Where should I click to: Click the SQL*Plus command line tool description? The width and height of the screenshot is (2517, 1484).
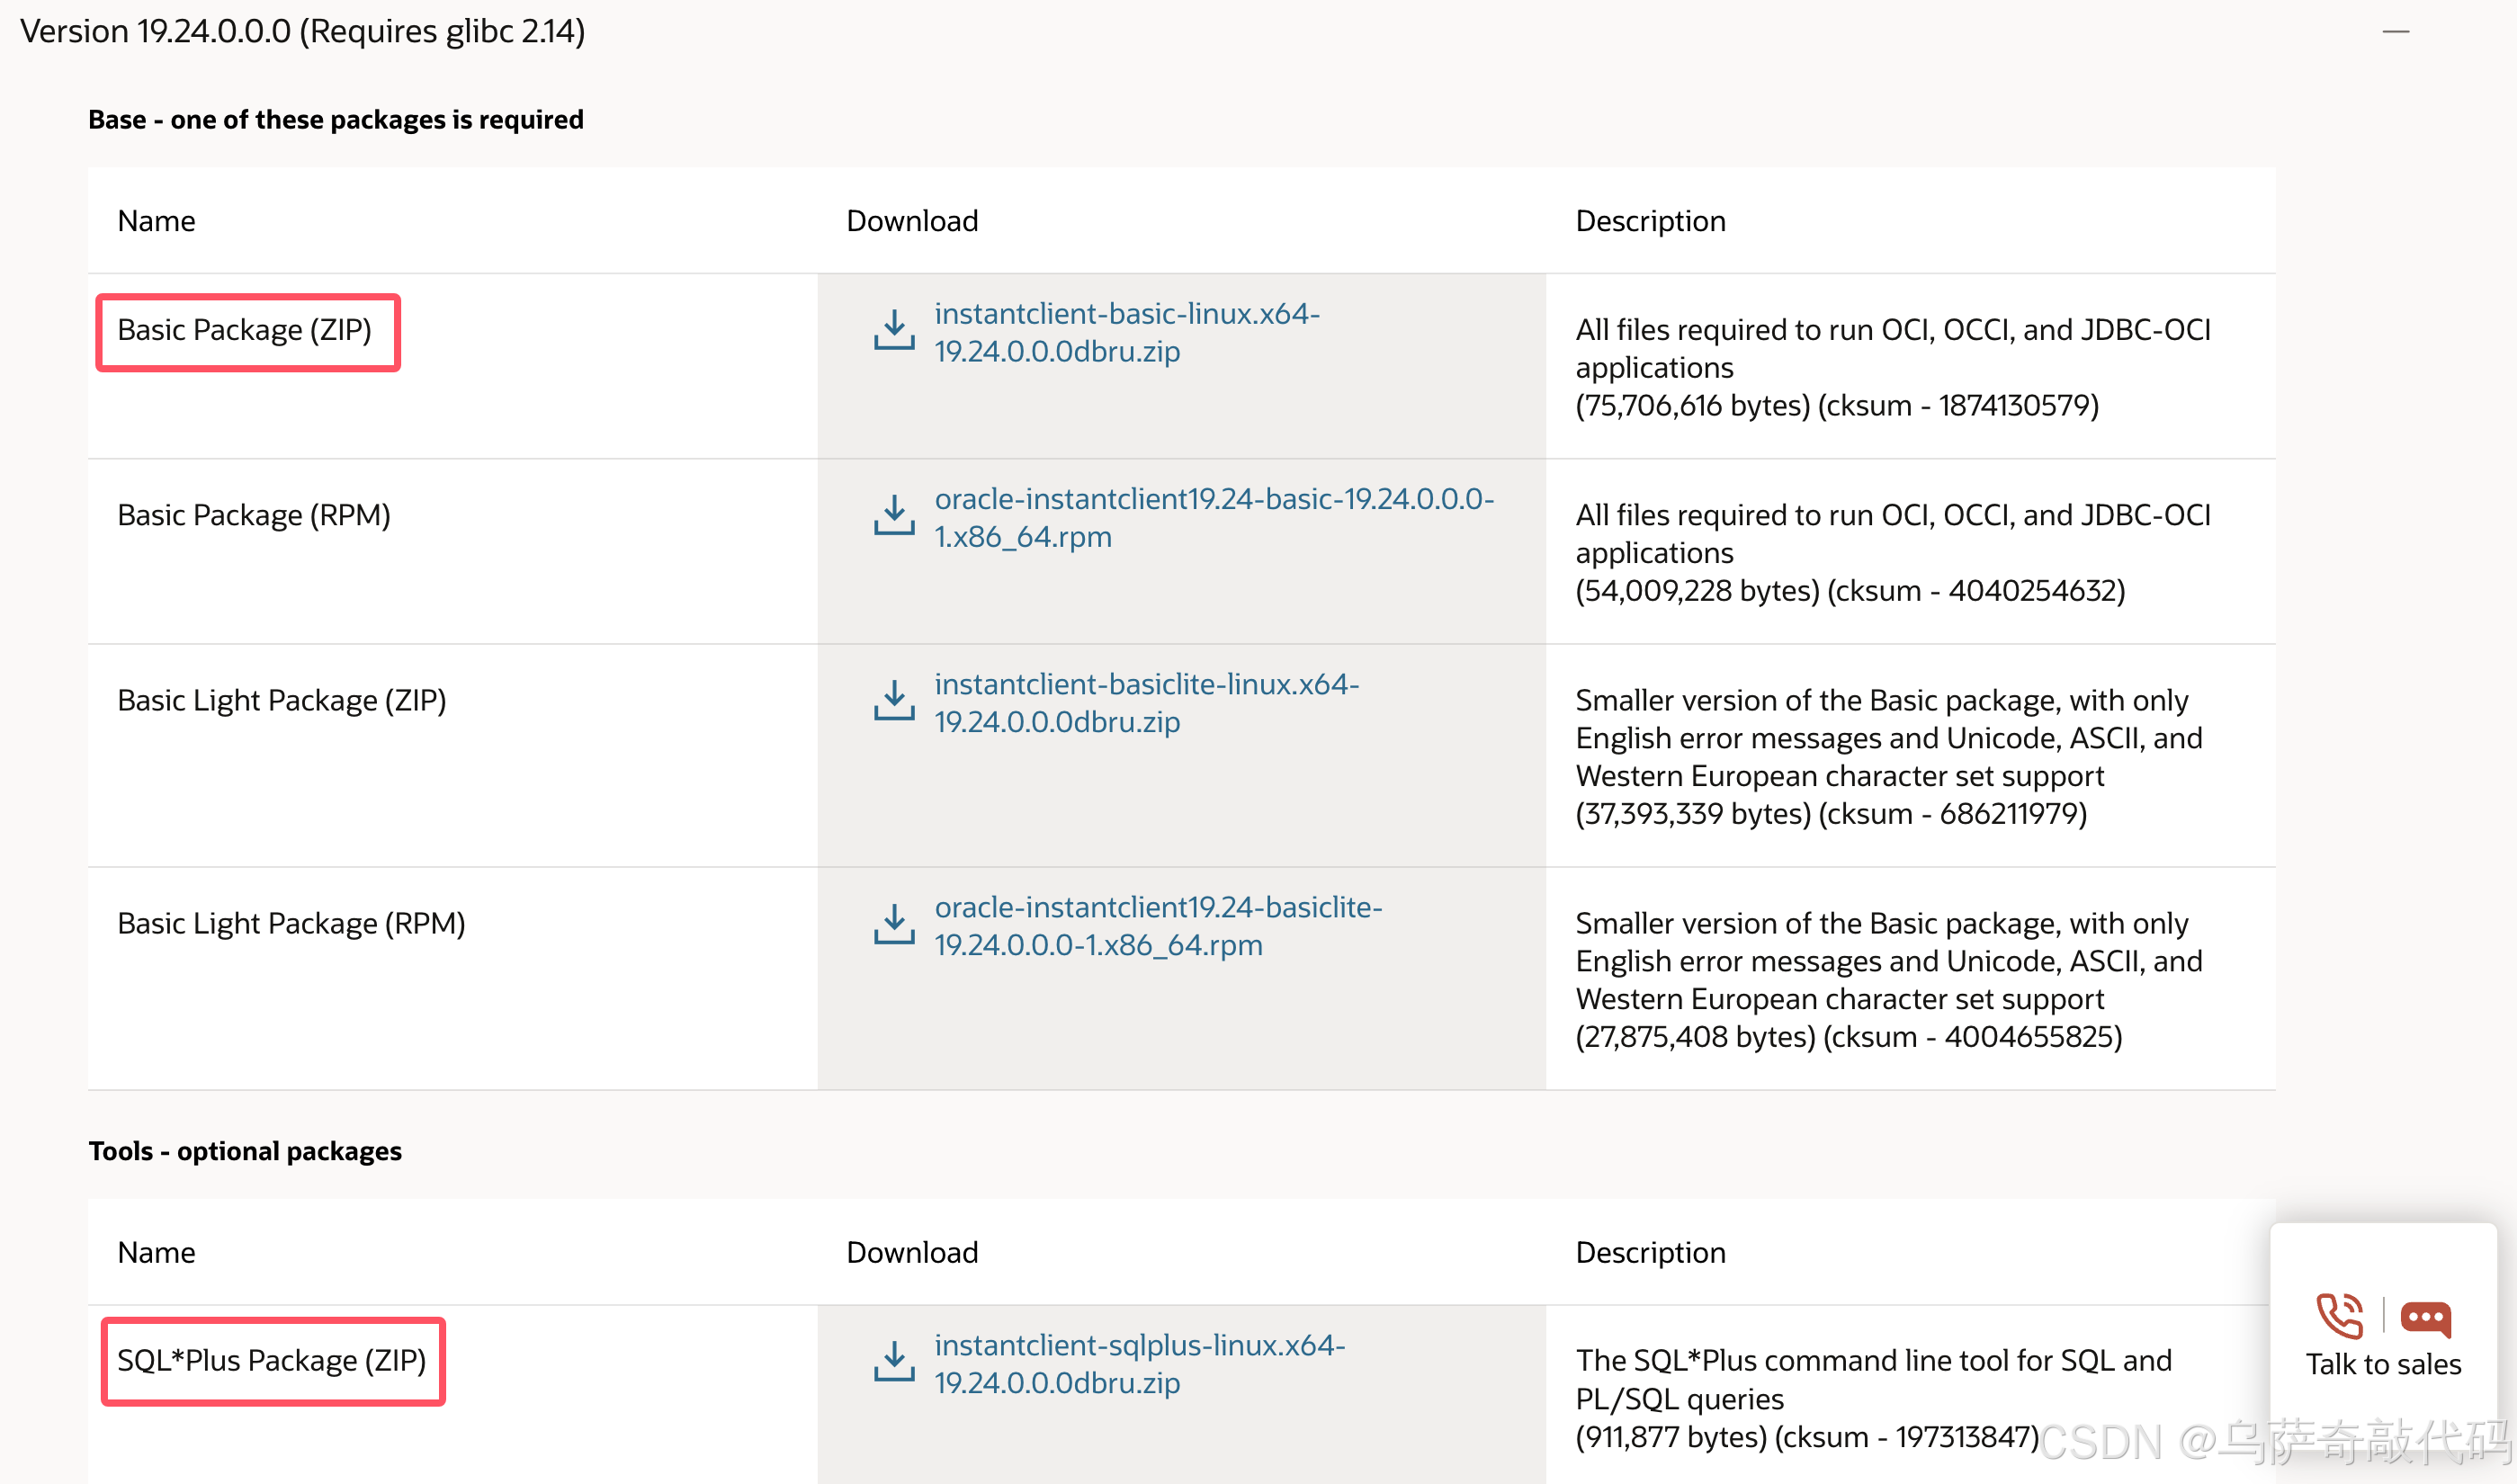pyautogui.click(x=1874, y=1398)
